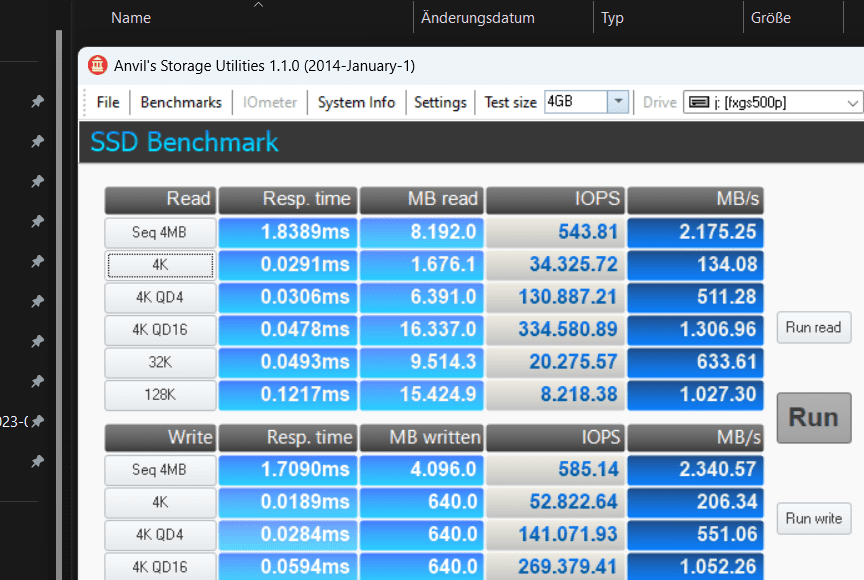Click the Explorer sidebar scrollbar
Image resolution: width=864 pixels, height=580 pixels.
59,303
